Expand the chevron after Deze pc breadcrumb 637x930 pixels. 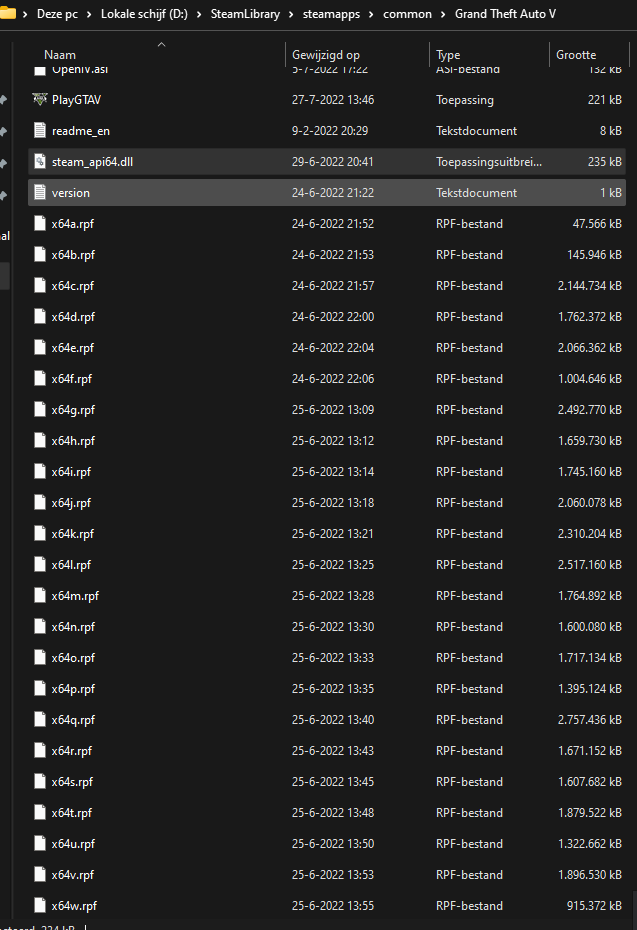pos(89,14)
